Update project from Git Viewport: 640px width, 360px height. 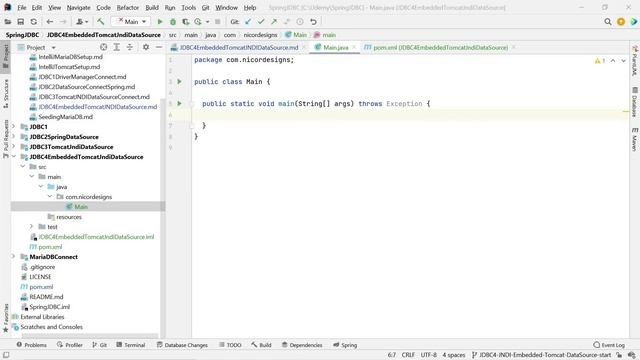point(248,22)
